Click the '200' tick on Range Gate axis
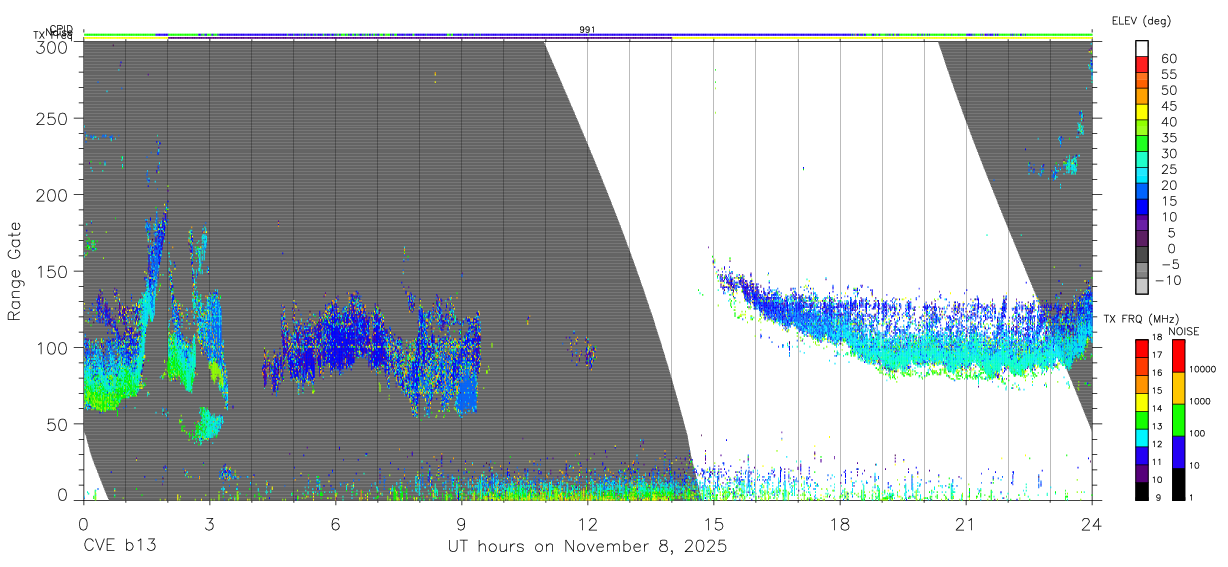1228x567 pixels. point(53,195)
